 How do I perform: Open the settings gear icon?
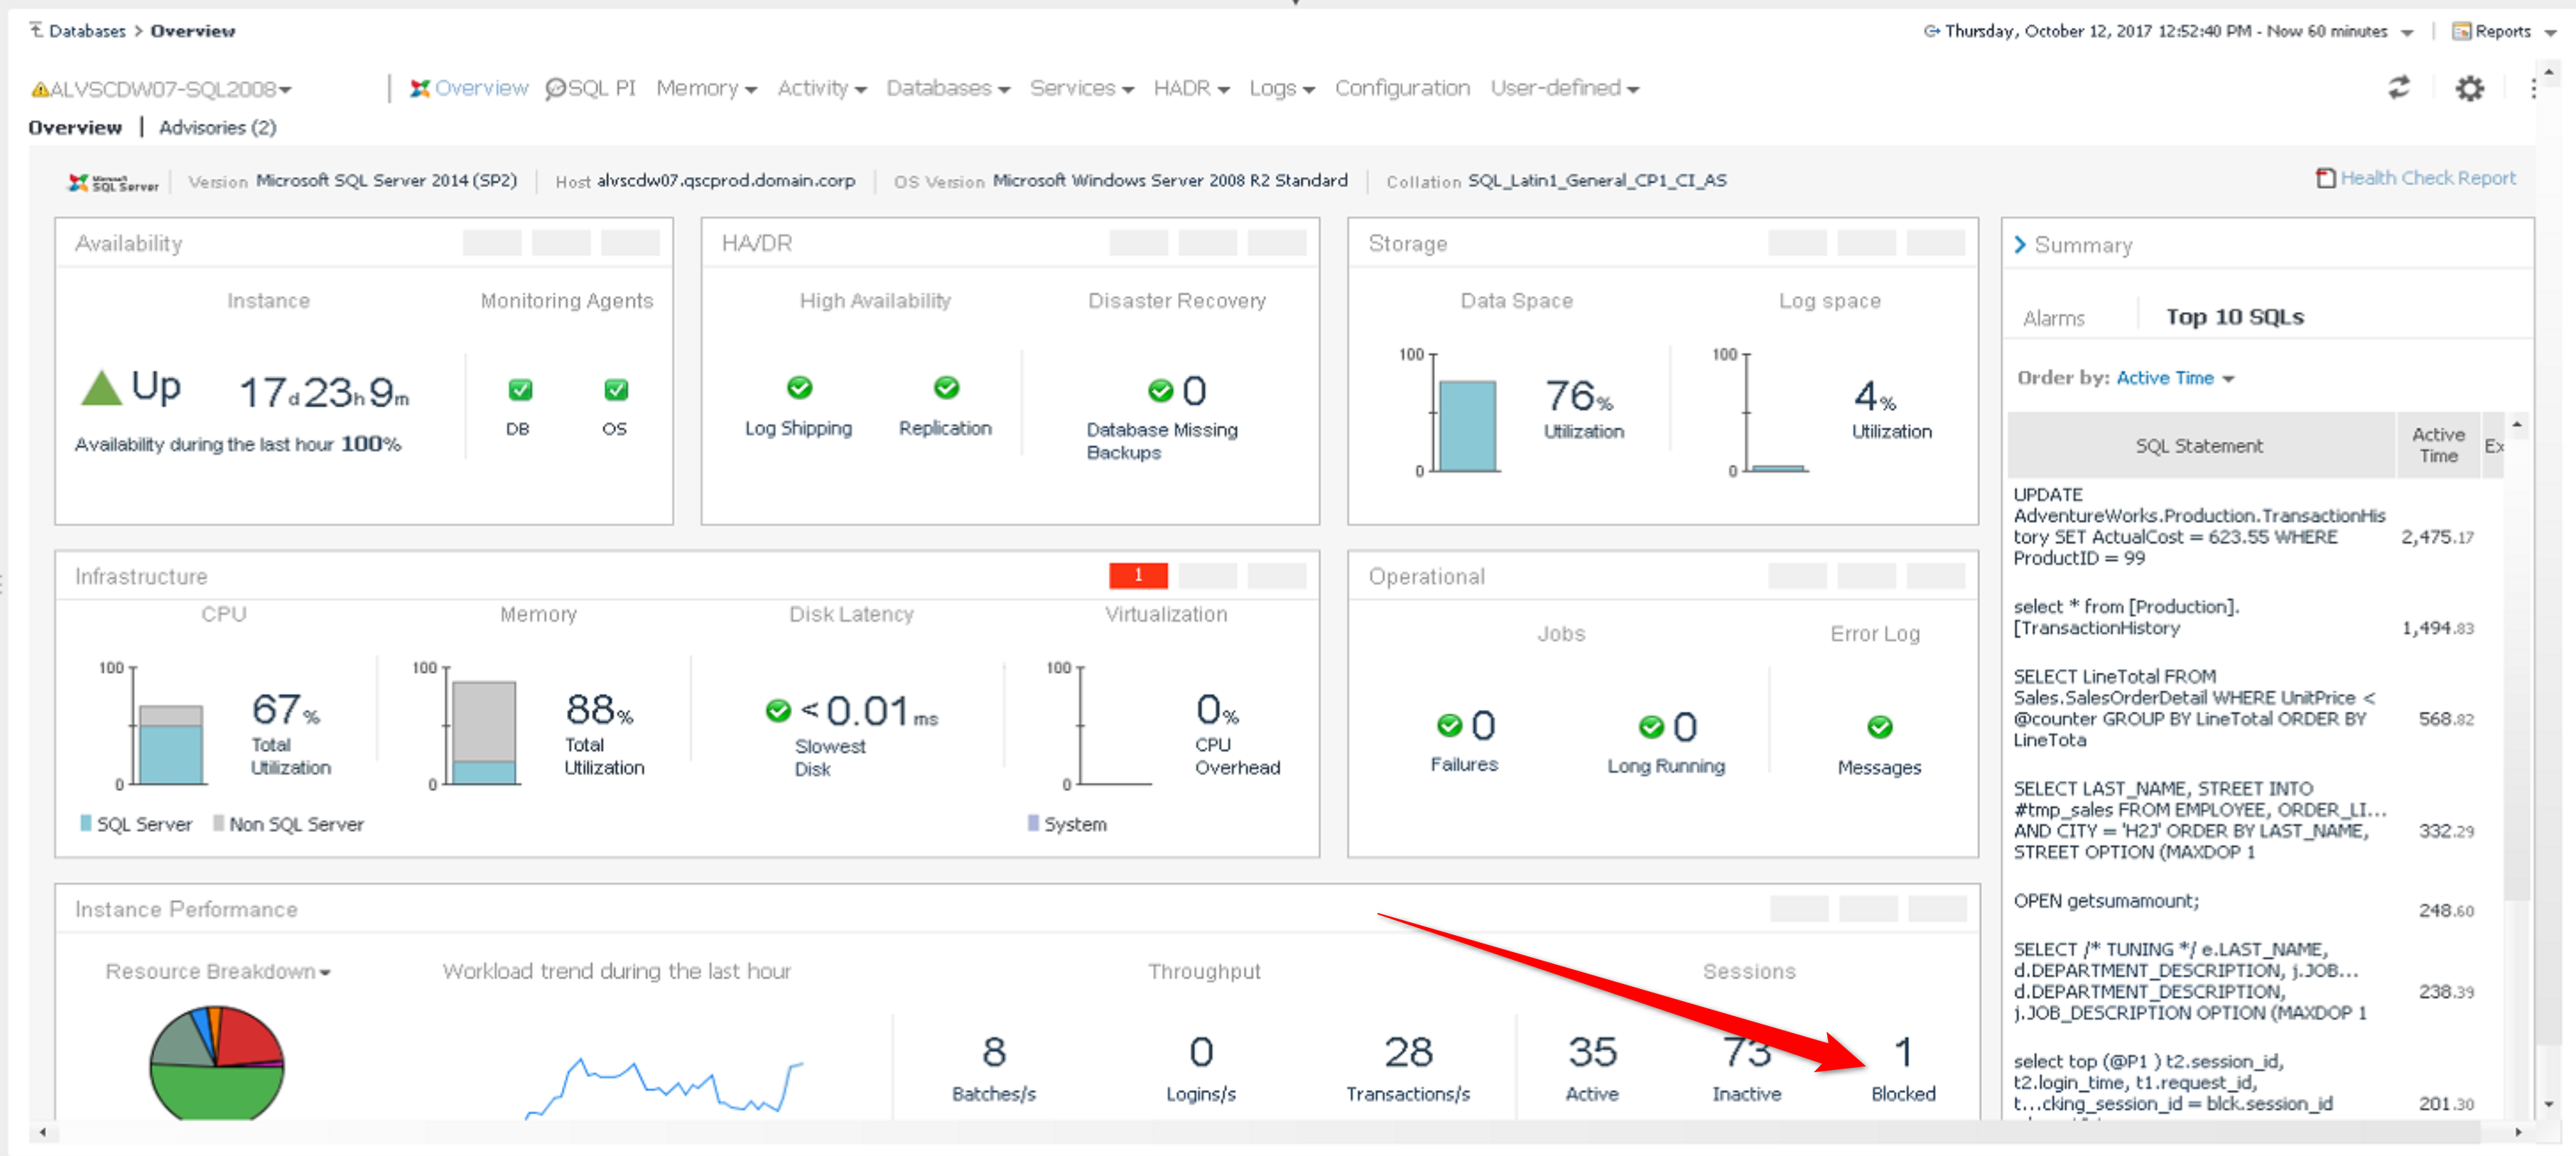(2469, 88)
